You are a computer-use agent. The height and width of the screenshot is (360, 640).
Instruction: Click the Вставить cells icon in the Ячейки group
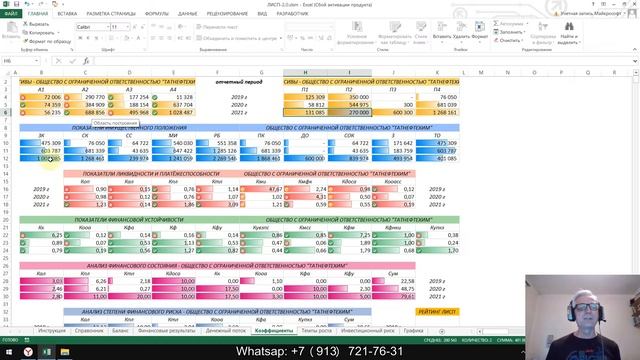(442, 27)
